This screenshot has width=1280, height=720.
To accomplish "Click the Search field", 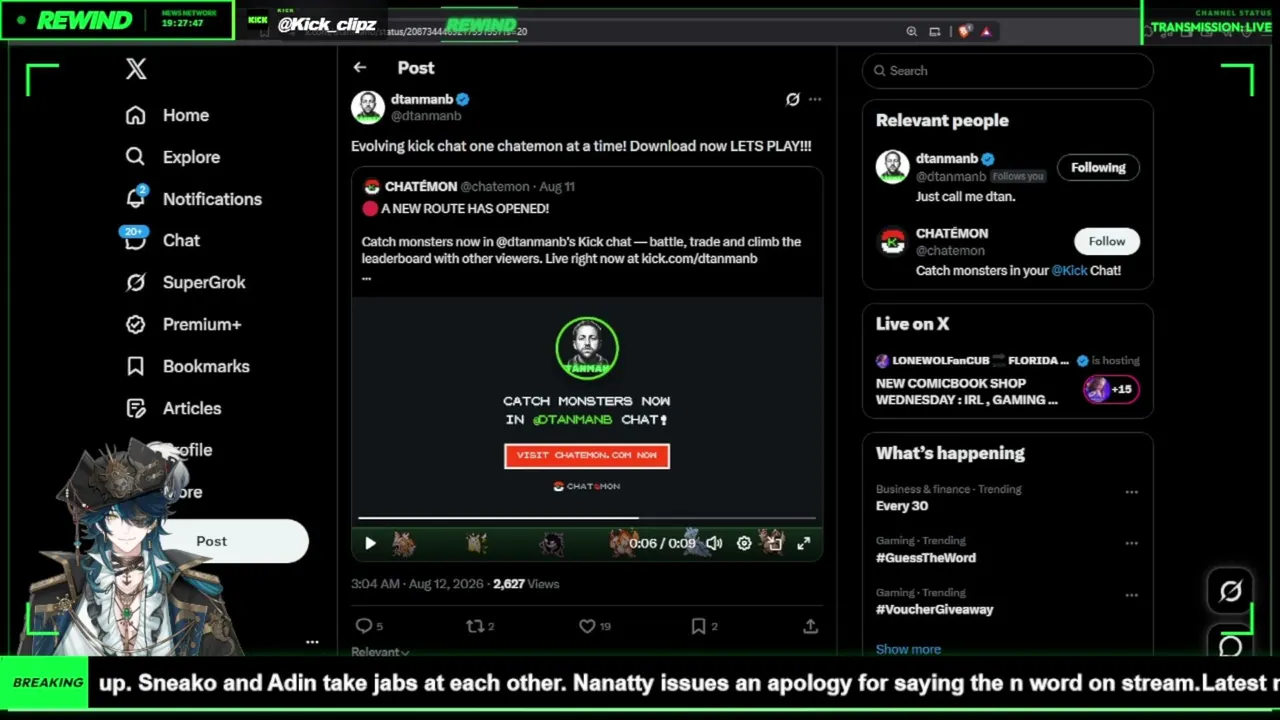I will tap(1008, 71).
